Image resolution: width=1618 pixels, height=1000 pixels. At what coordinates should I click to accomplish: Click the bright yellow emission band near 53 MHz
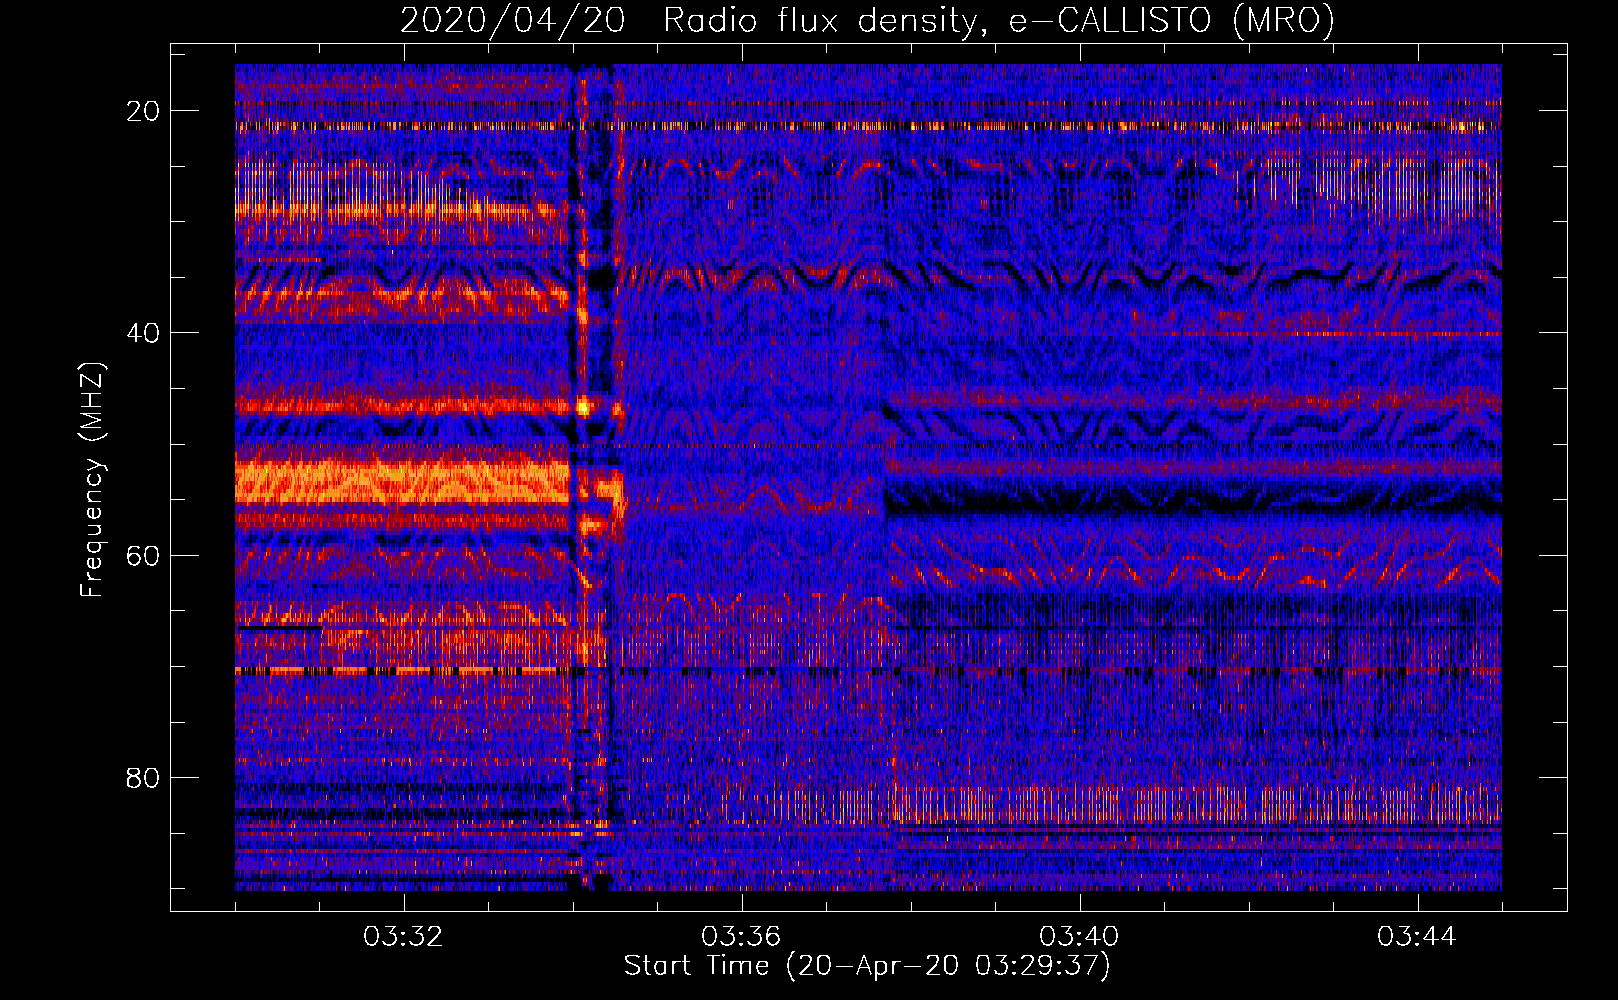tap(402, 482)
